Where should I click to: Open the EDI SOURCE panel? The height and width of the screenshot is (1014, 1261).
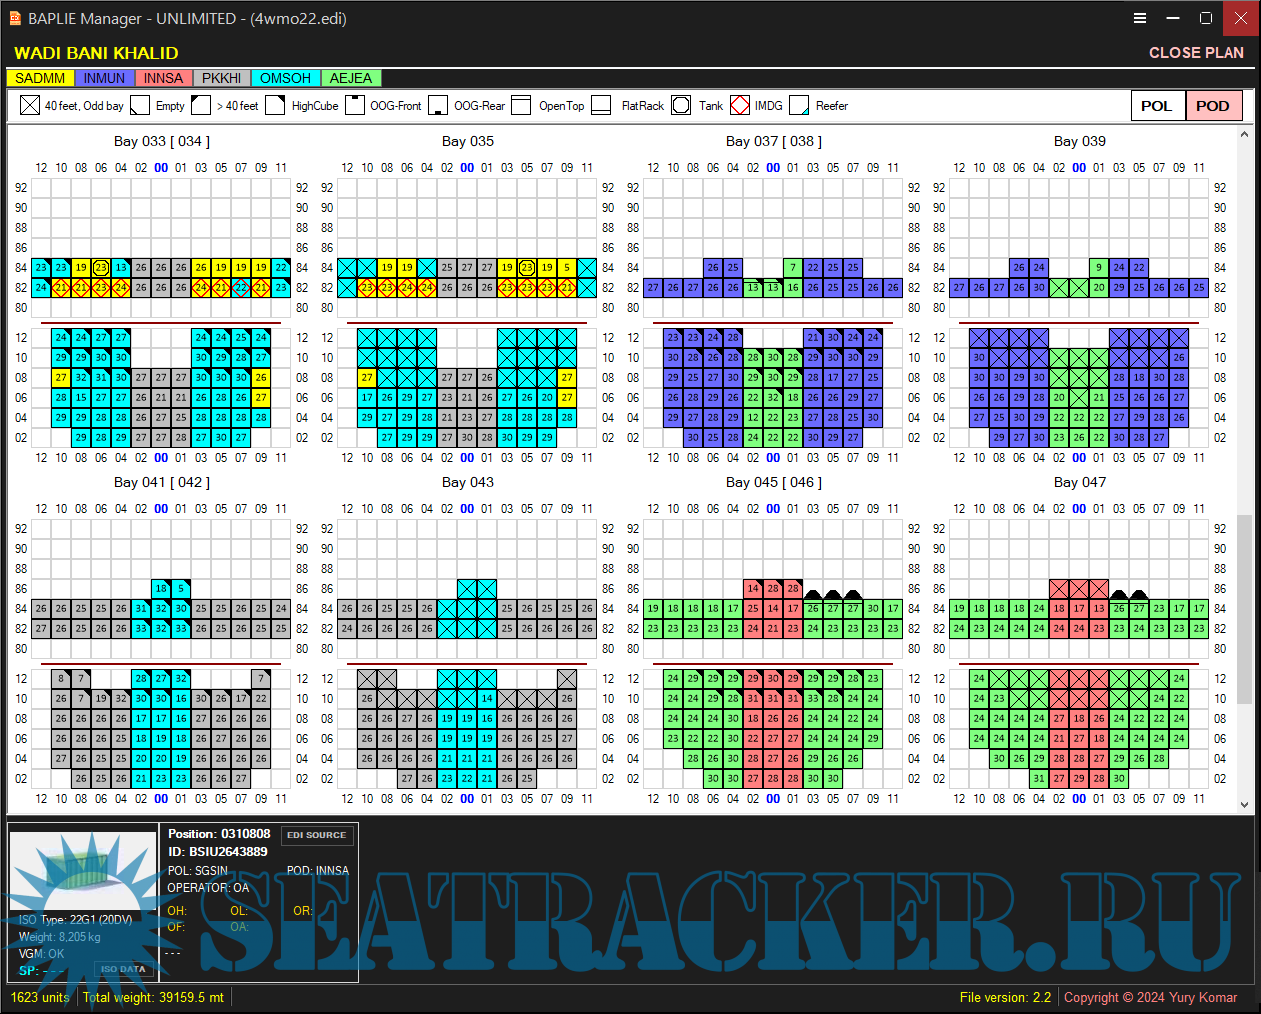tap(317, 835)
